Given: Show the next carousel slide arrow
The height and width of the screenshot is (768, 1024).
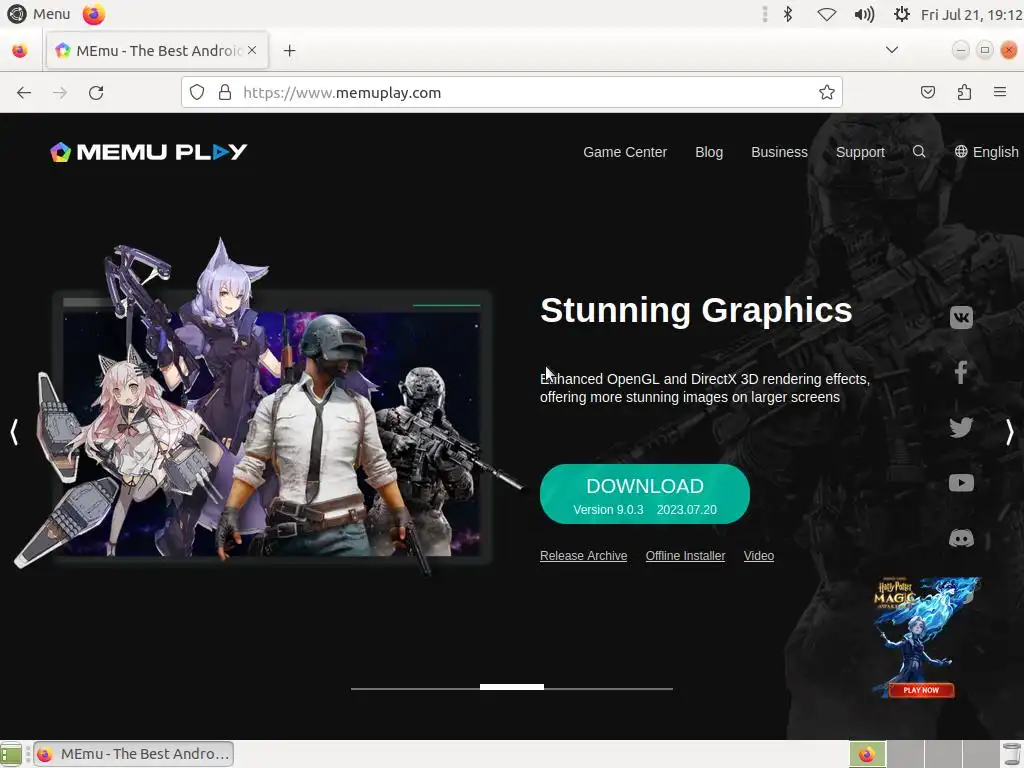Looking at the screenshot, I should (x=1010, y=432).
